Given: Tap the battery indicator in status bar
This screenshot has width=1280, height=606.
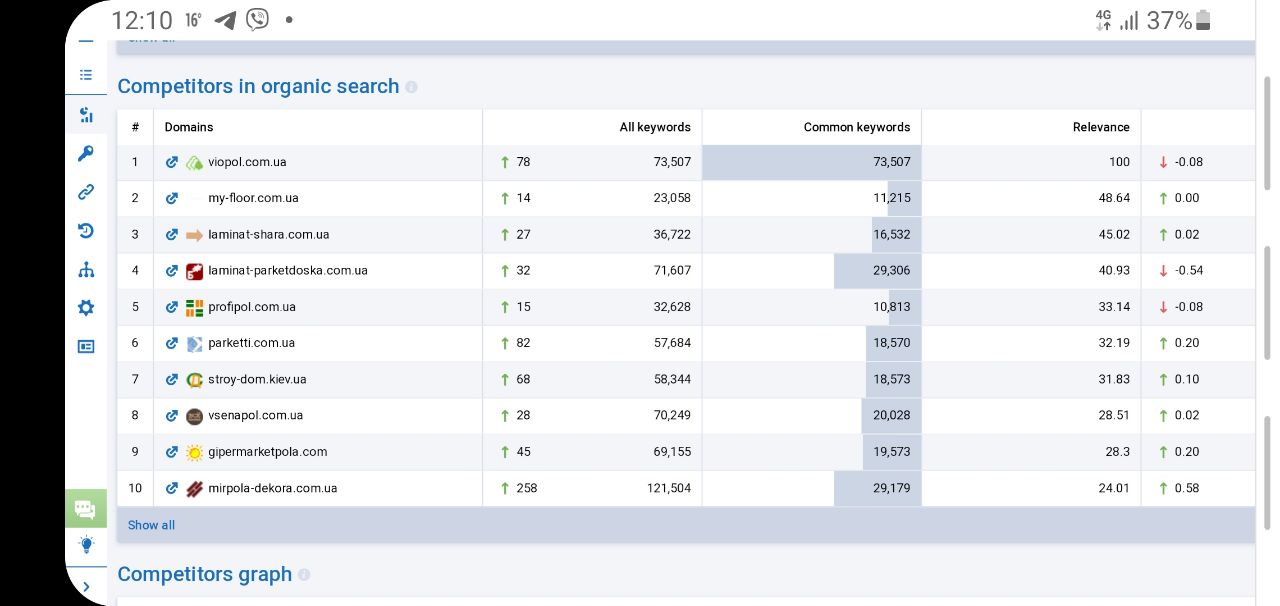Looking at the screenshot, I should [1203, 20].
